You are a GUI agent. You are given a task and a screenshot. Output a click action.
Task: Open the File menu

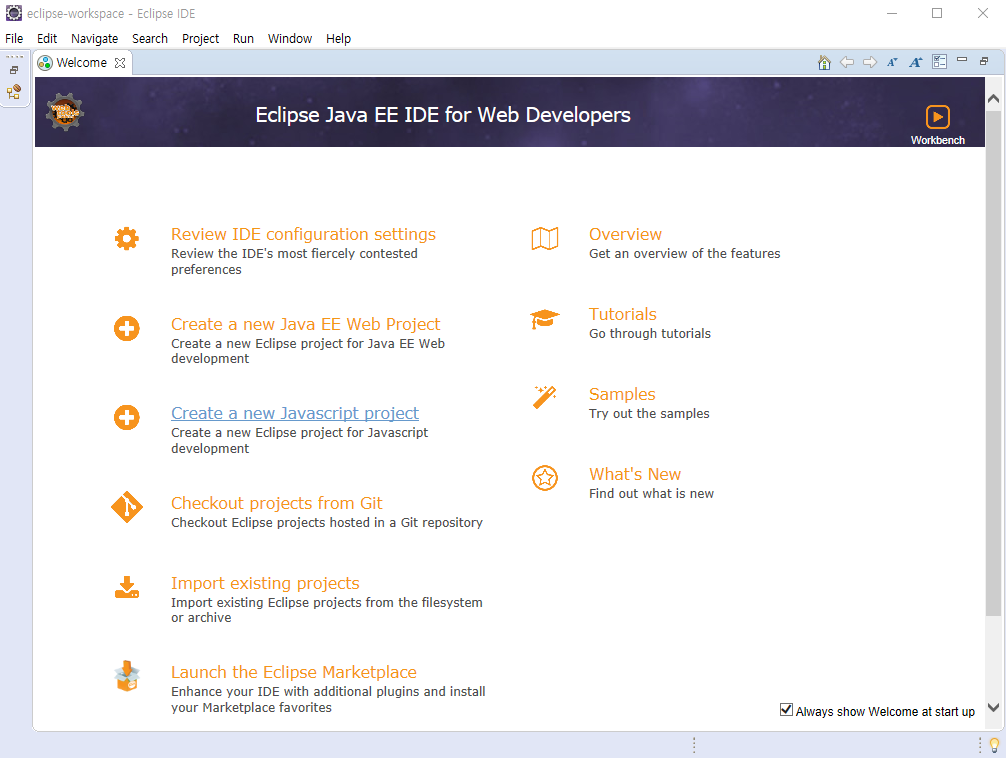[x=14, y=39]
